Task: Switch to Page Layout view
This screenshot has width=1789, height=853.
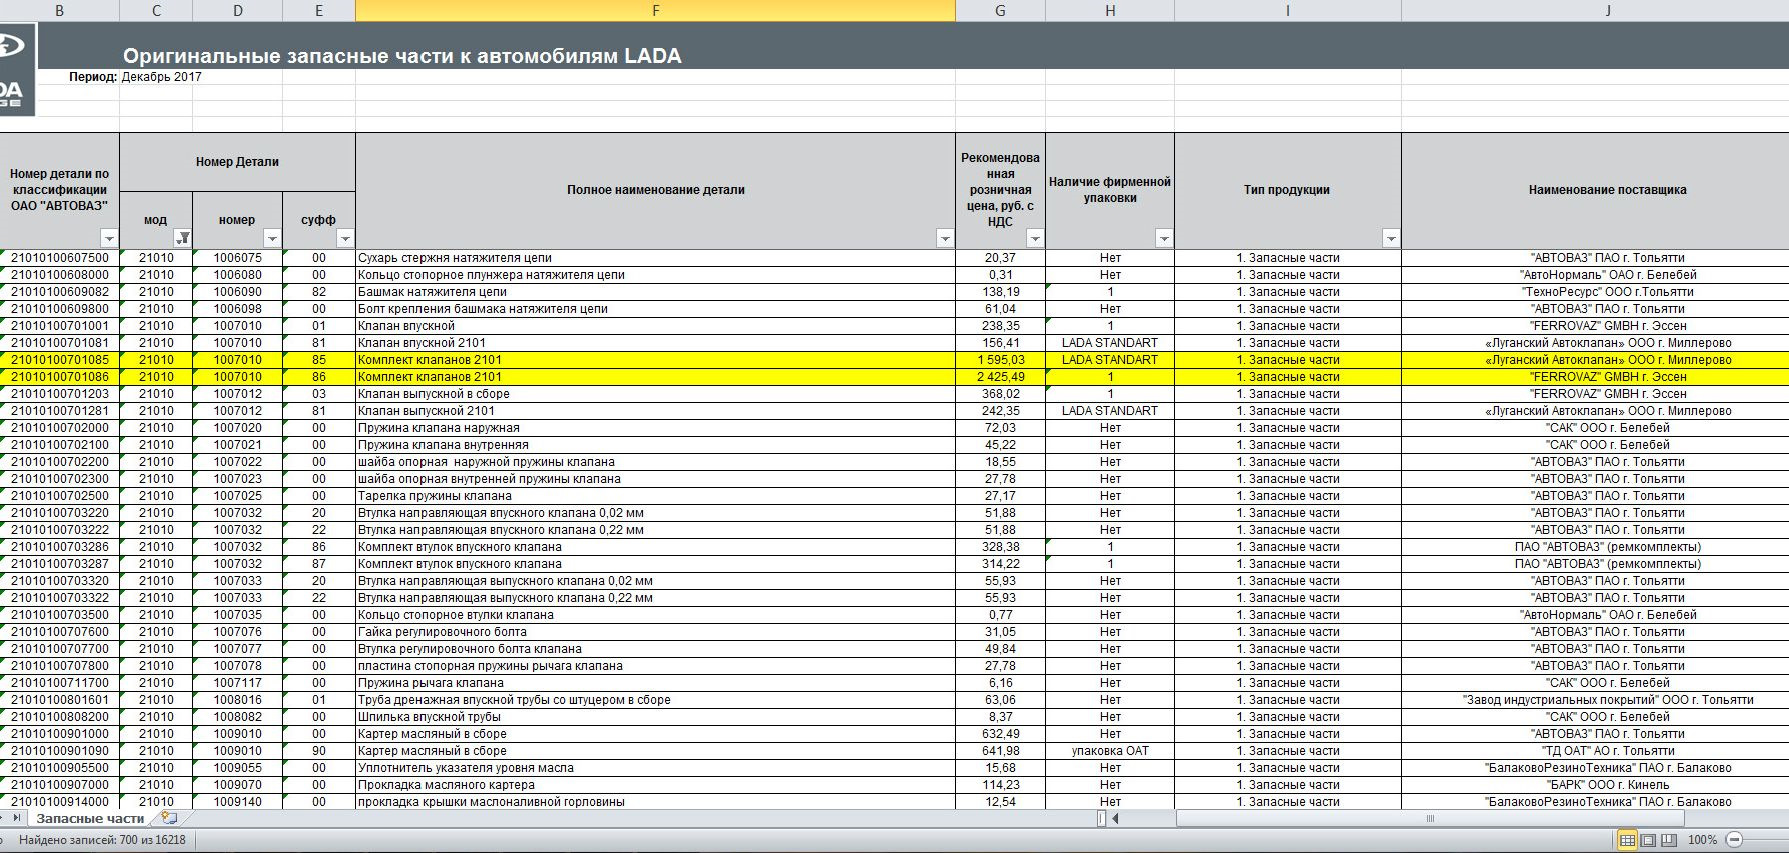Action: (1648, 840)
